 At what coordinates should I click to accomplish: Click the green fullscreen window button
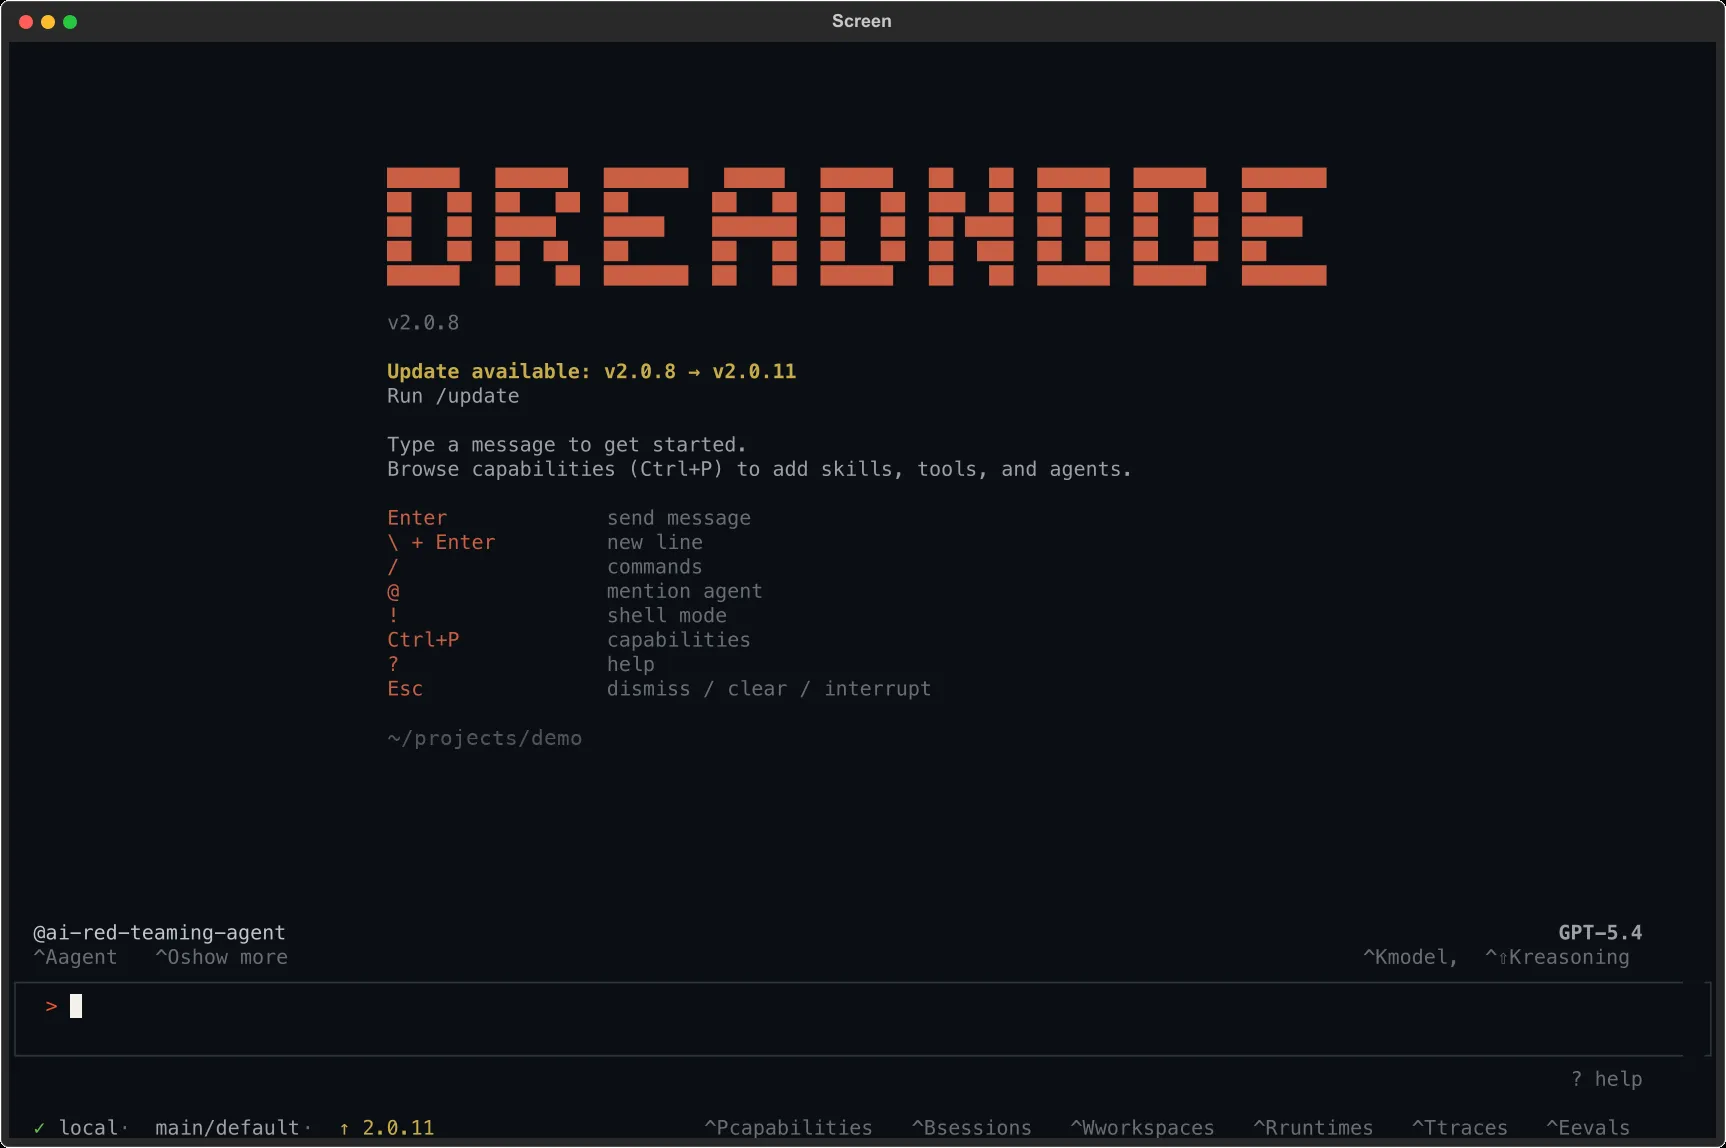click(70, 22)
